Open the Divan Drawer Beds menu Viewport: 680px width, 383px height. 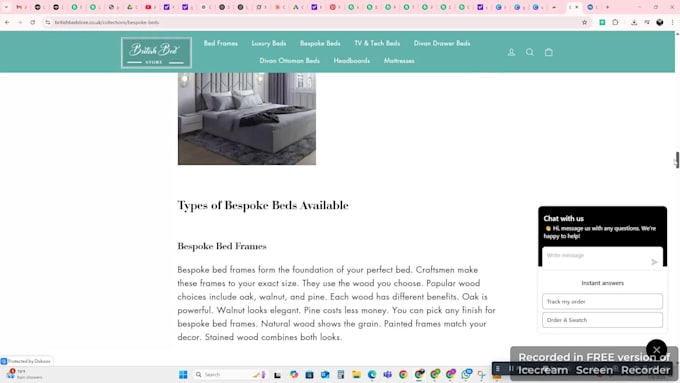tap(442, 43)
